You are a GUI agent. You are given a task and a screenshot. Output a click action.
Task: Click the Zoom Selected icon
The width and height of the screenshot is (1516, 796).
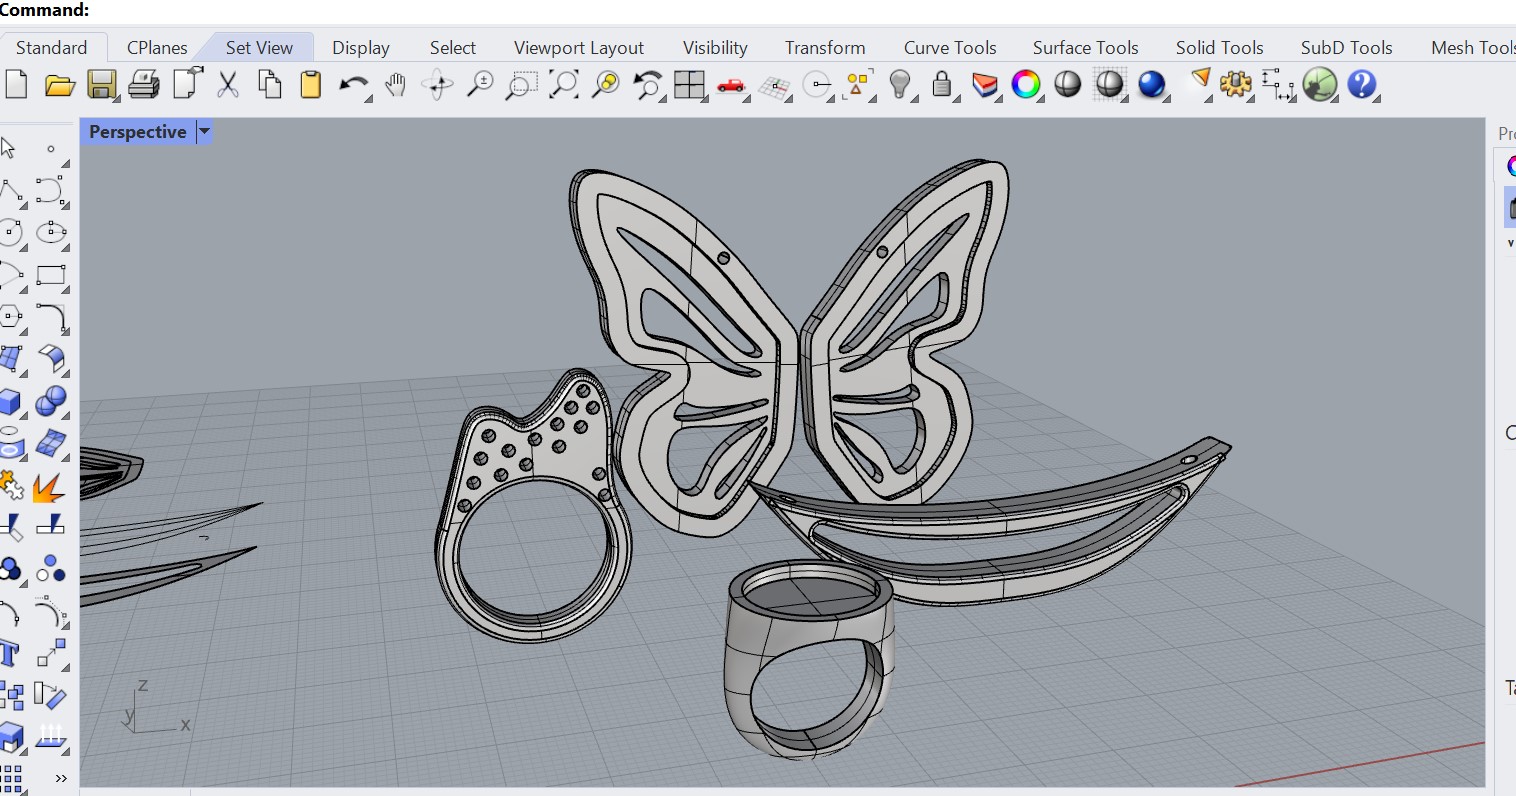tap(606, 85)
